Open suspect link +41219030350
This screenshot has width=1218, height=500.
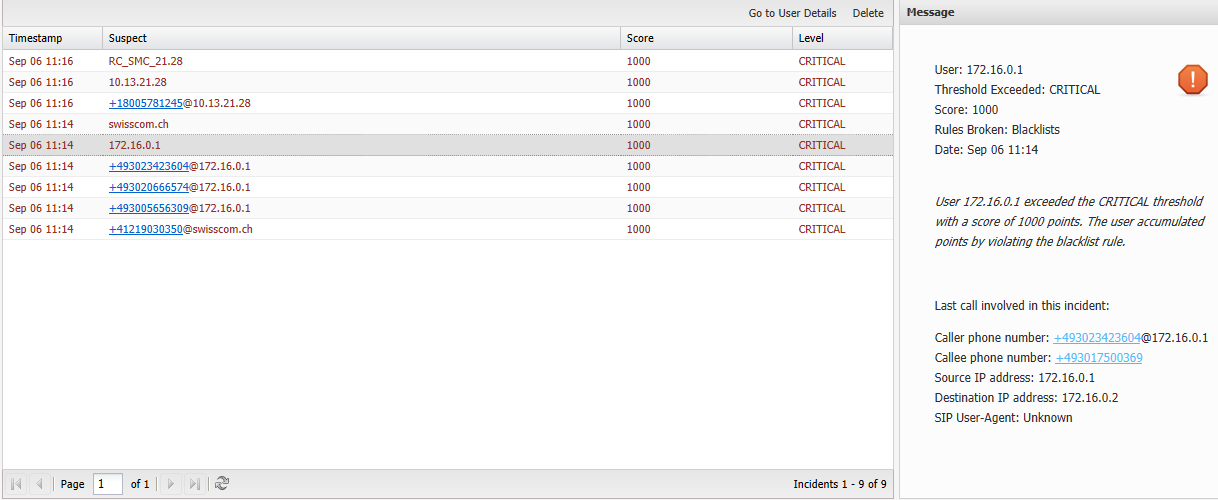[x=146, y=229]
